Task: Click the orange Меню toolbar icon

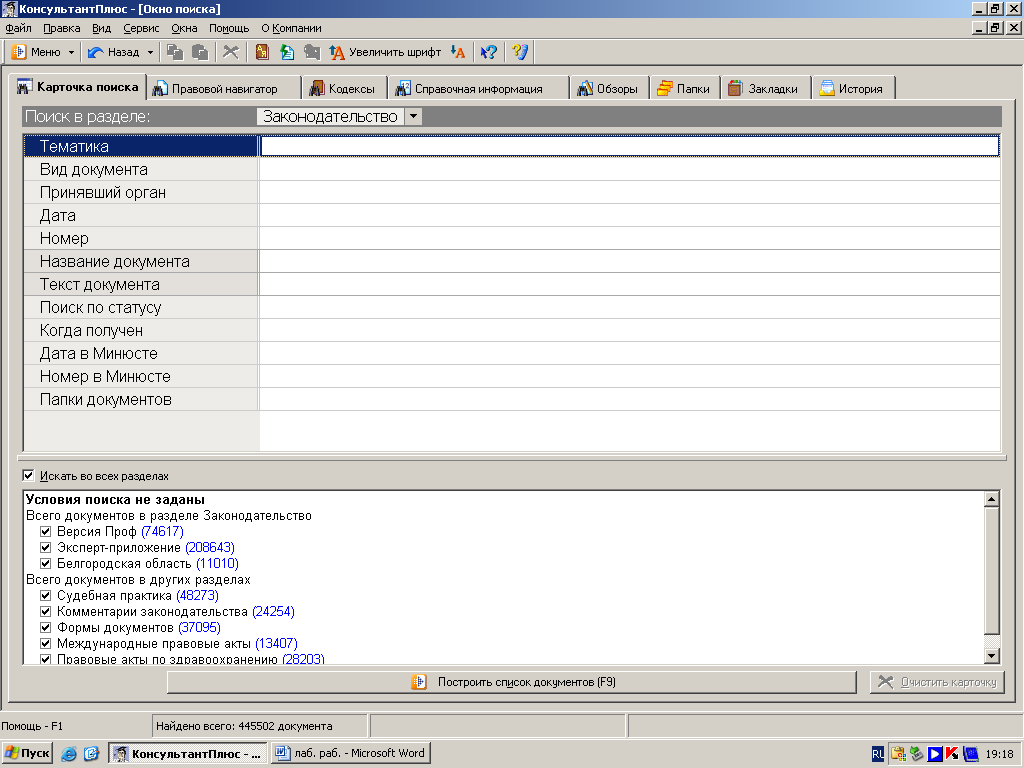Action: click(x=19, y=52)
